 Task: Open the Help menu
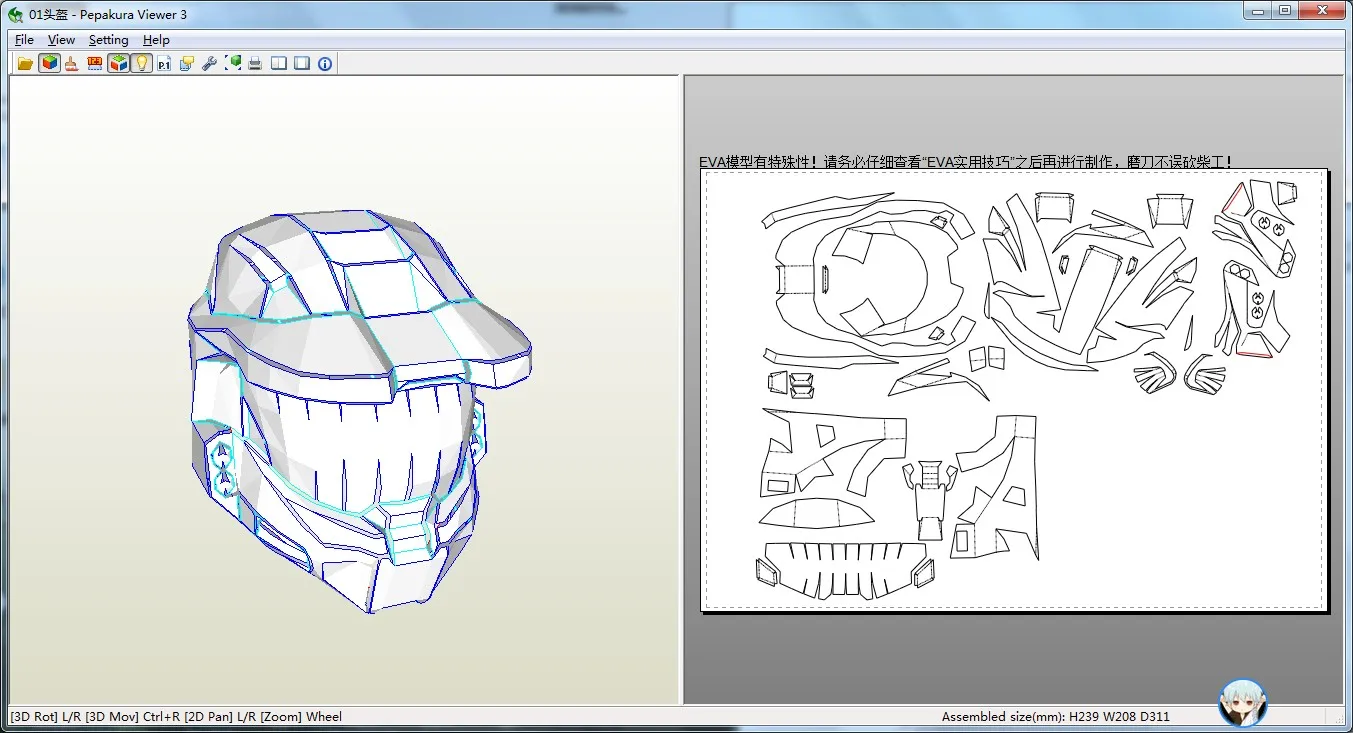(x=156, y=40)
